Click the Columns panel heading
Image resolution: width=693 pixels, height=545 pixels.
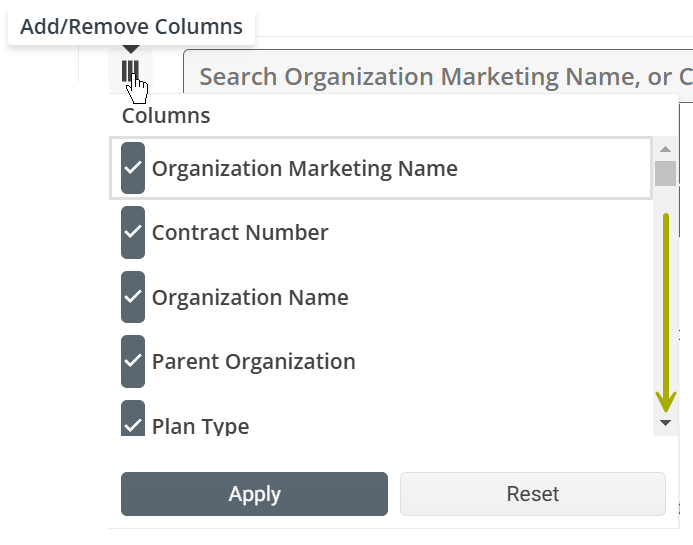point(166,116)
